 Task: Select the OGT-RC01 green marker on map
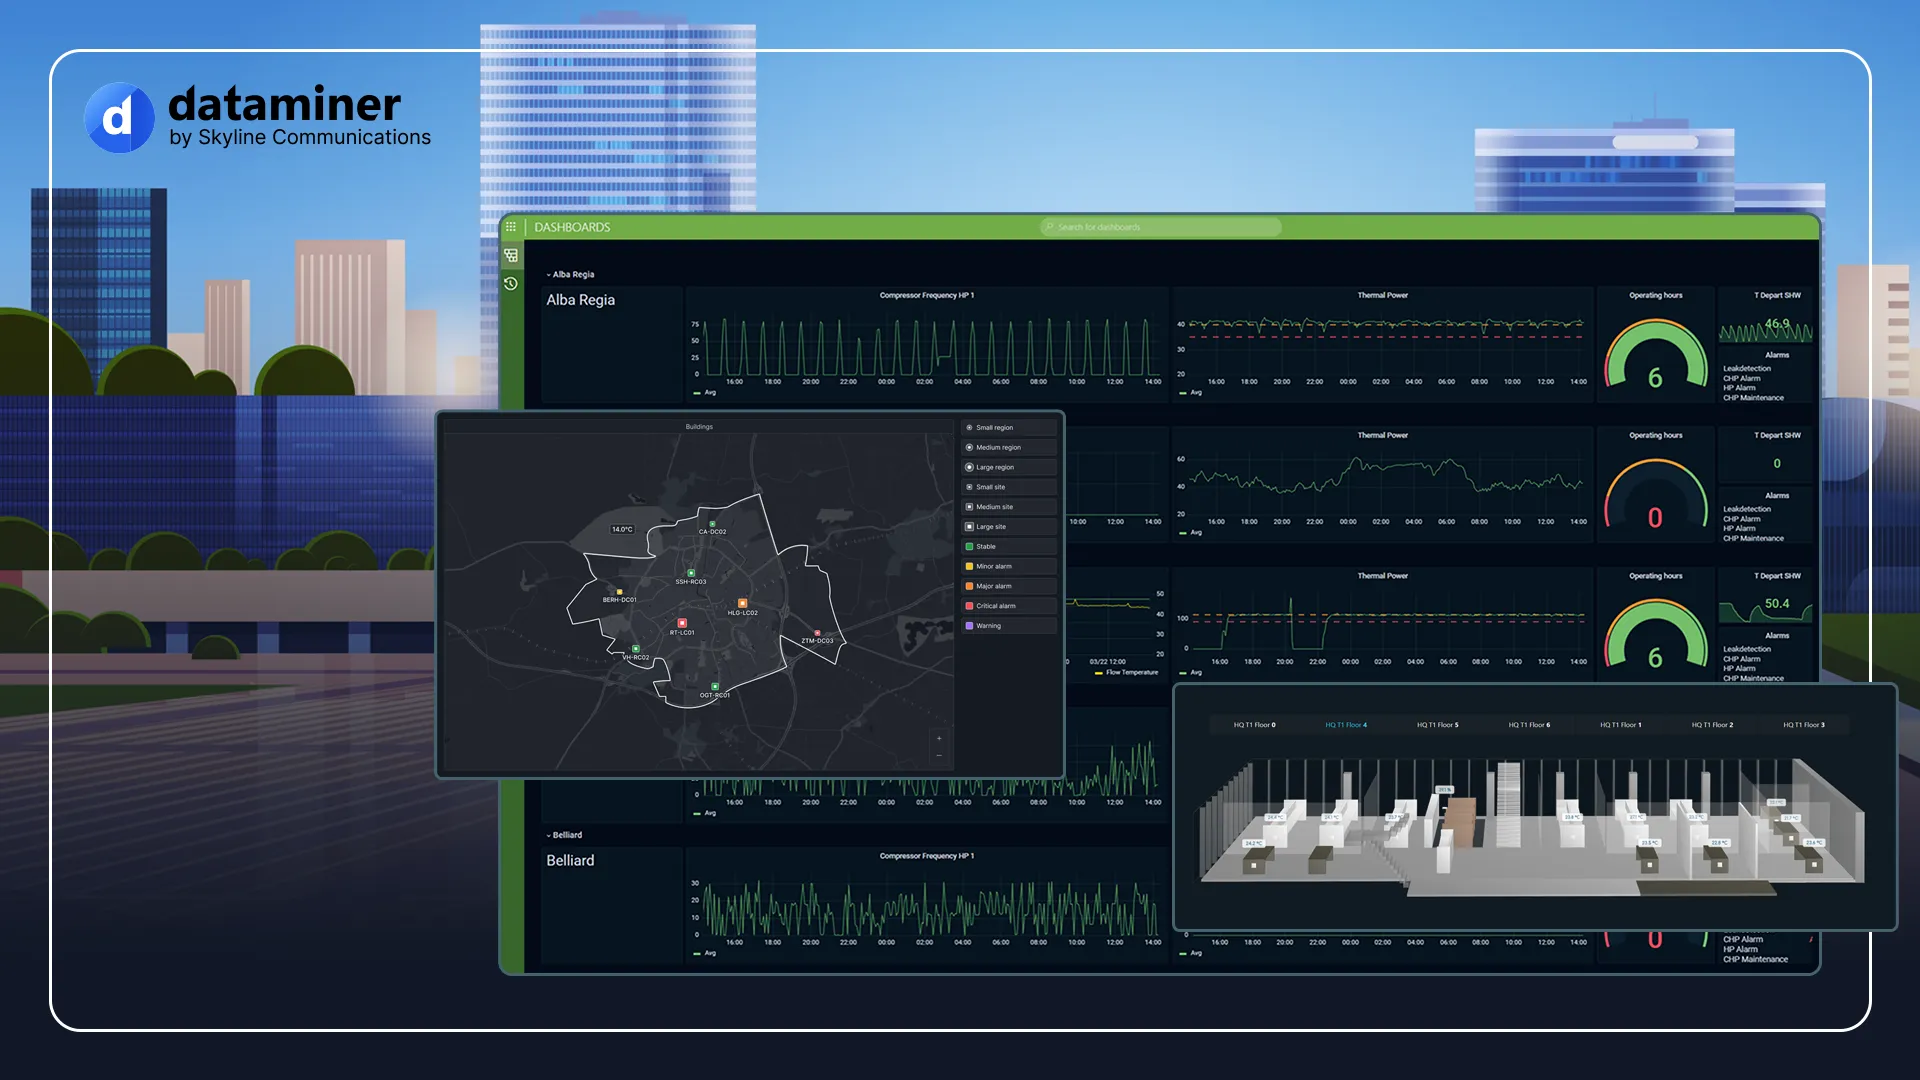(x=715, y=687)
